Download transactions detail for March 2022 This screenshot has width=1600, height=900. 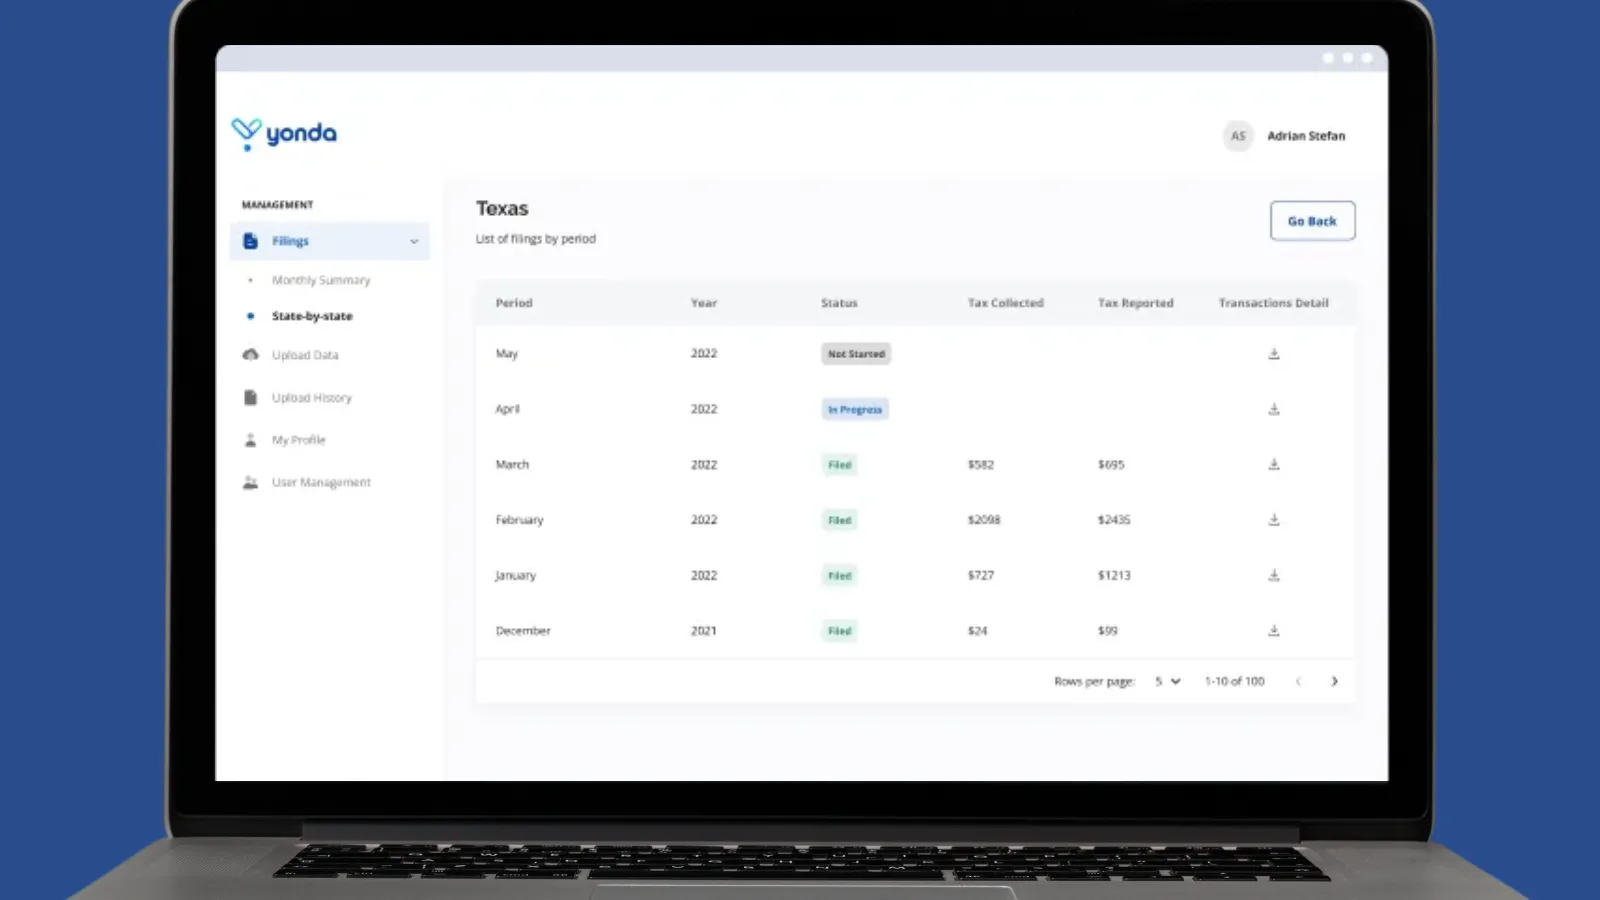point(1274,464)
